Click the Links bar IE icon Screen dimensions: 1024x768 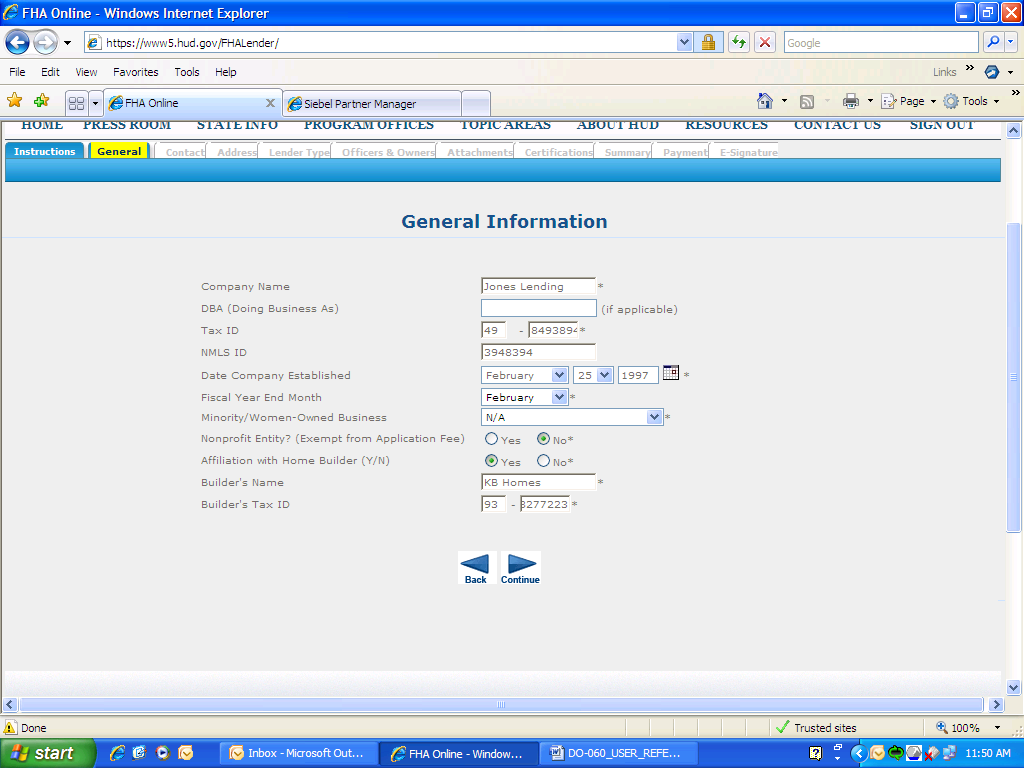992,72
